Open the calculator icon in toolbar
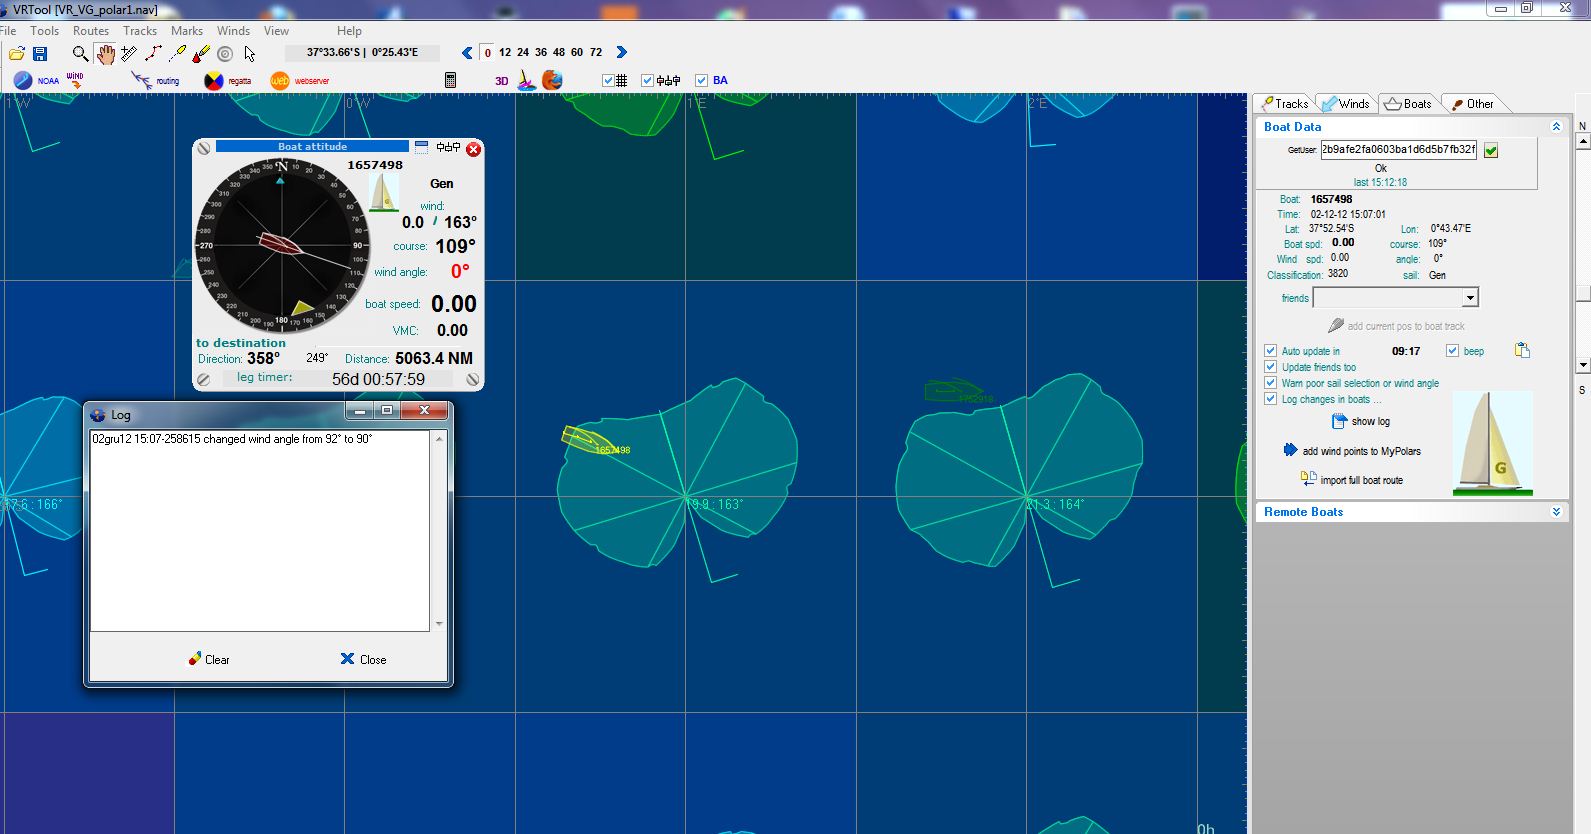This screenshot has width=1591, height=834. (450, 80)
